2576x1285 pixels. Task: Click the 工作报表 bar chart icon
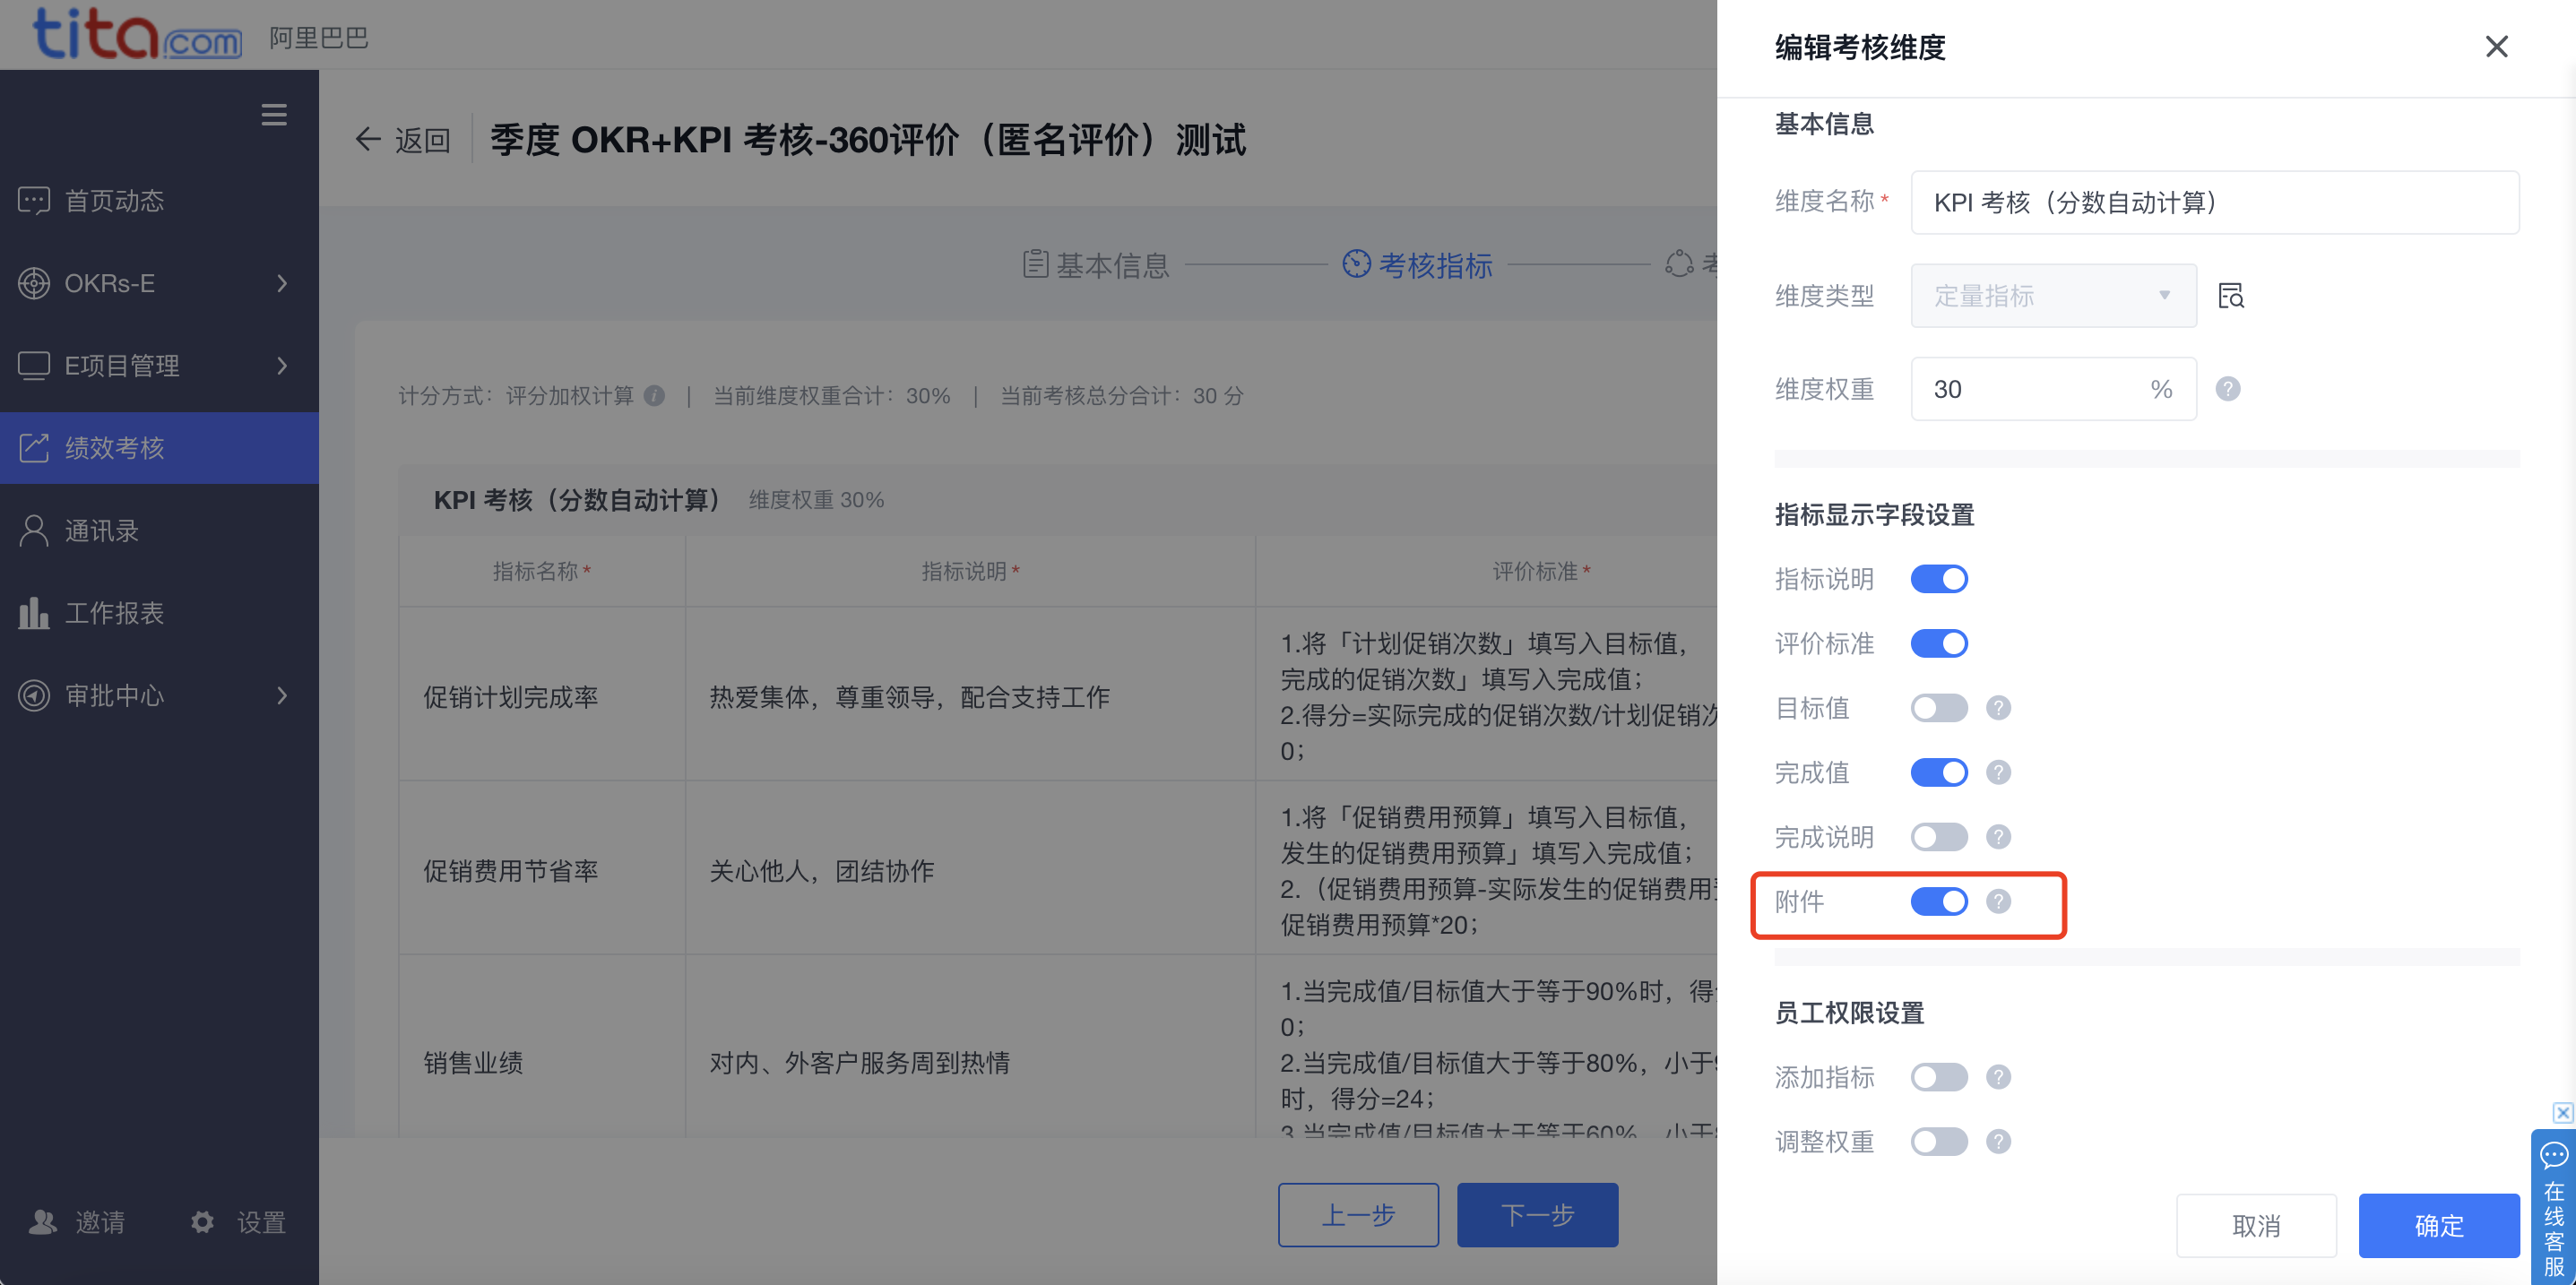[34, 613]
